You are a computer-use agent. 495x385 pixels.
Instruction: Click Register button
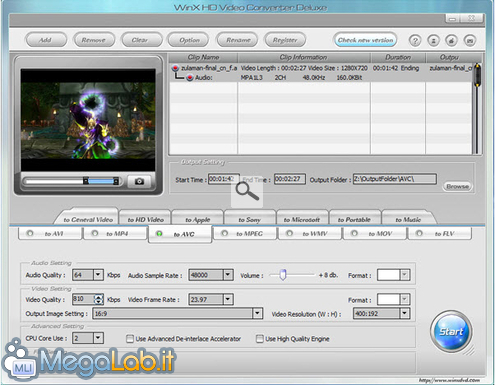pos(285,40)
